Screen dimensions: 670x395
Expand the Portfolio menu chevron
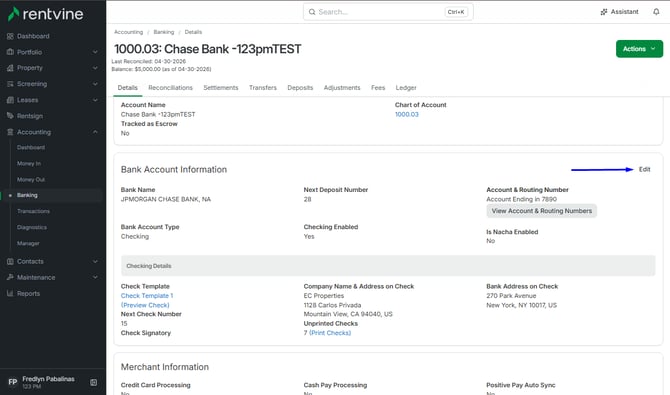point(95,52)
